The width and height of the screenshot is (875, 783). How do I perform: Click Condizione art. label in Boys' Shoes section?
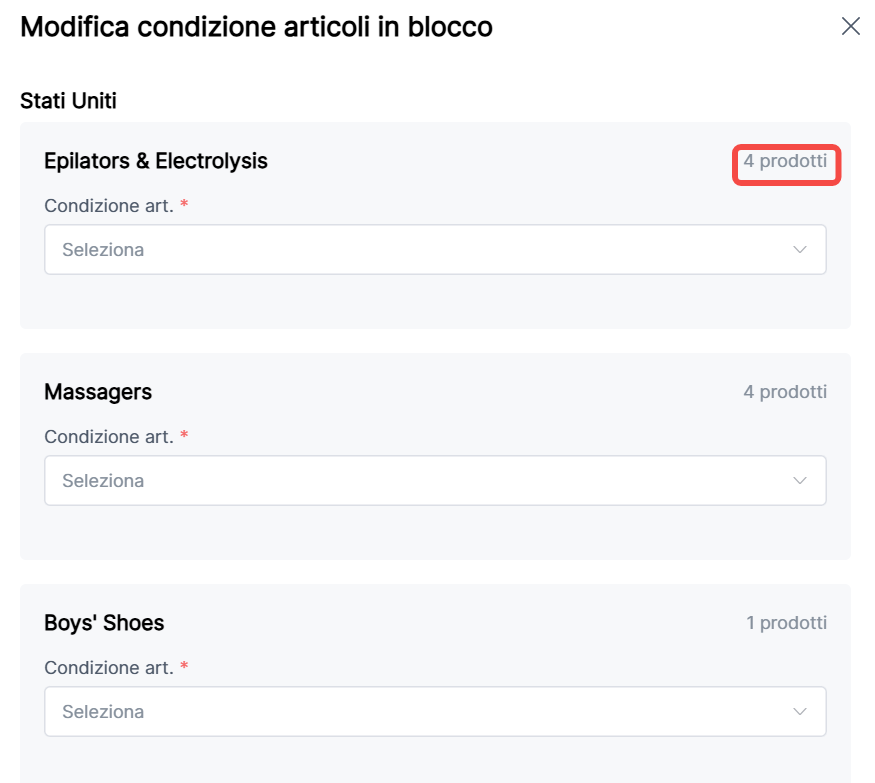[x=109, y=668]
